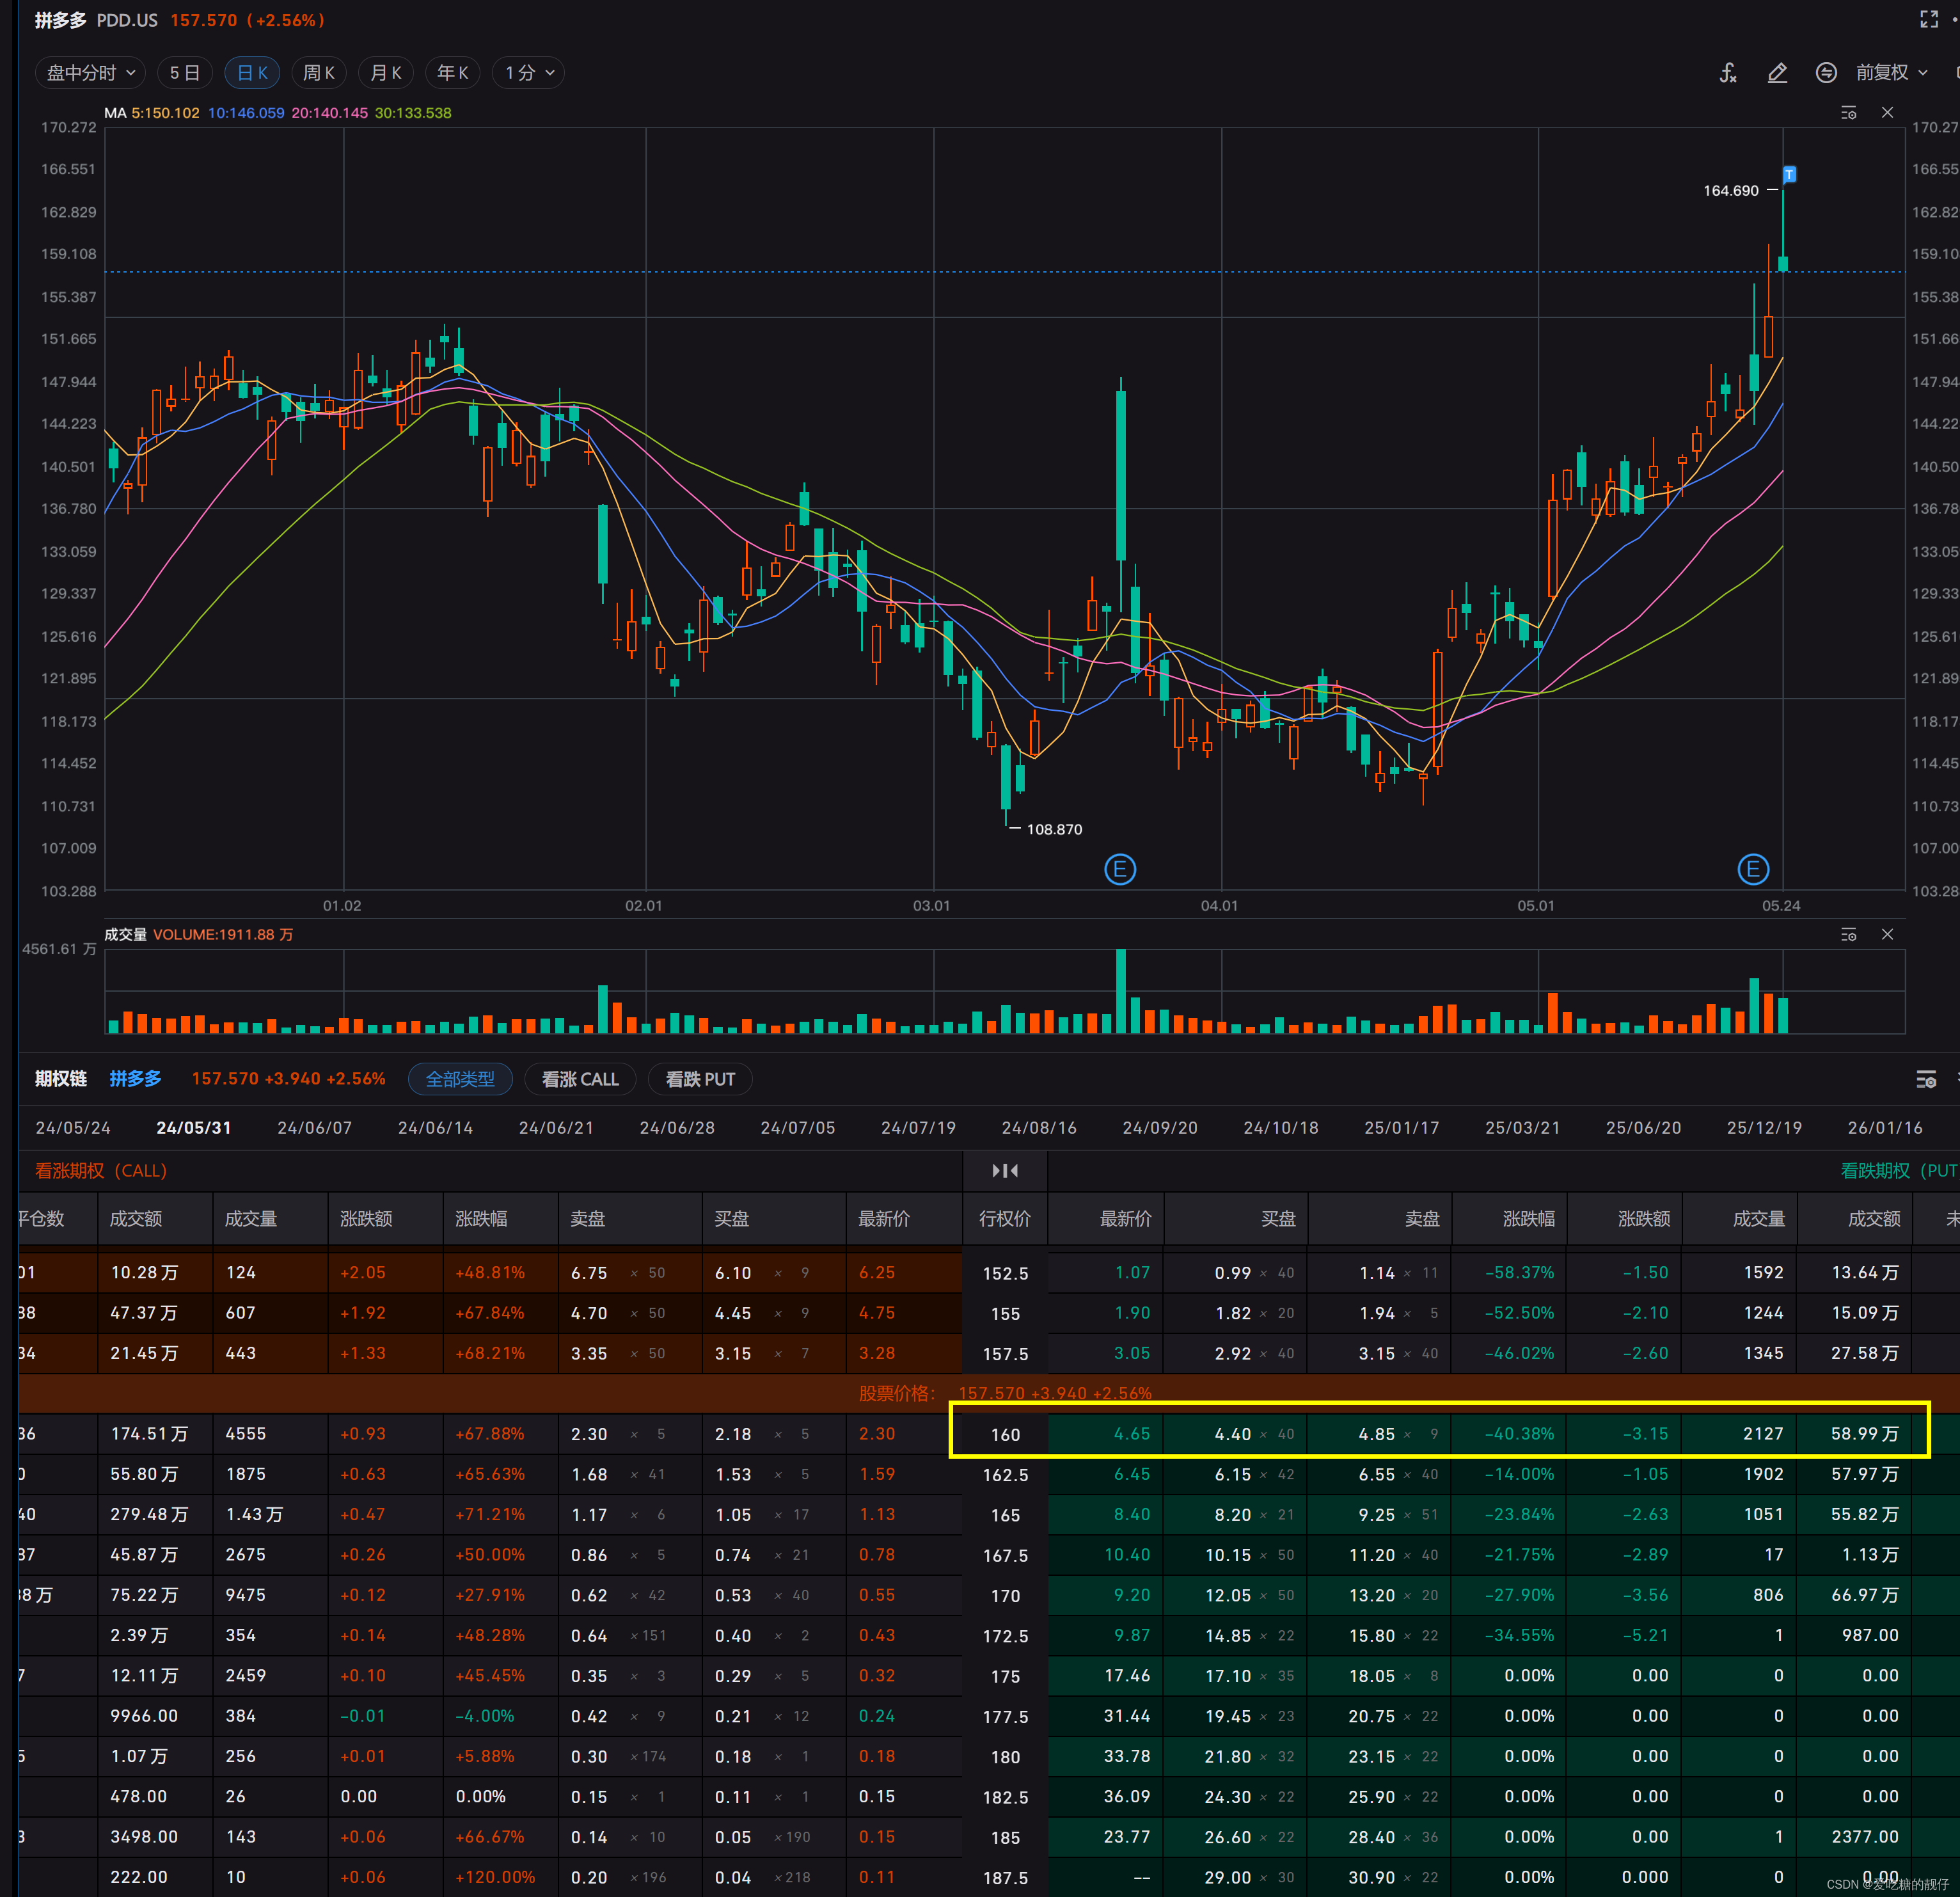
Task: Switch to 周K chart view
Action: [319, 73]
